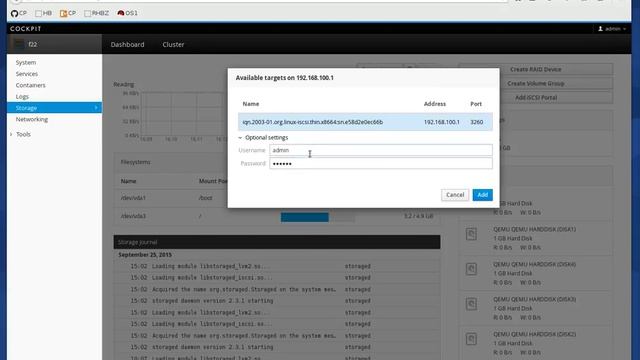Image resolution: width=640 pixels, height=360 pixels.
Task: Click the /dev/vda3 usage bar
Action: coord(318,217)
